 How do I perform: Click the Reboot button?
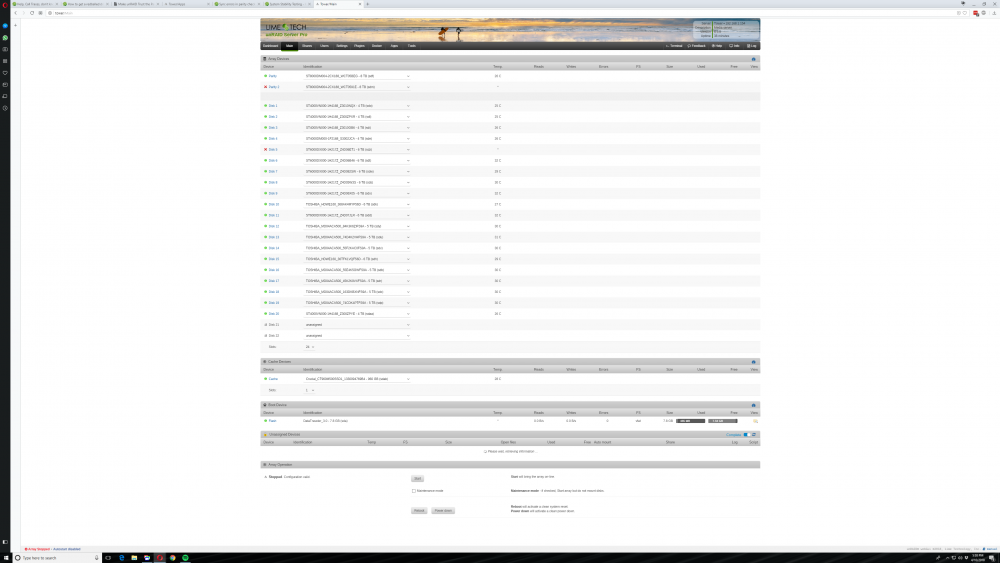tap(419, 511)
